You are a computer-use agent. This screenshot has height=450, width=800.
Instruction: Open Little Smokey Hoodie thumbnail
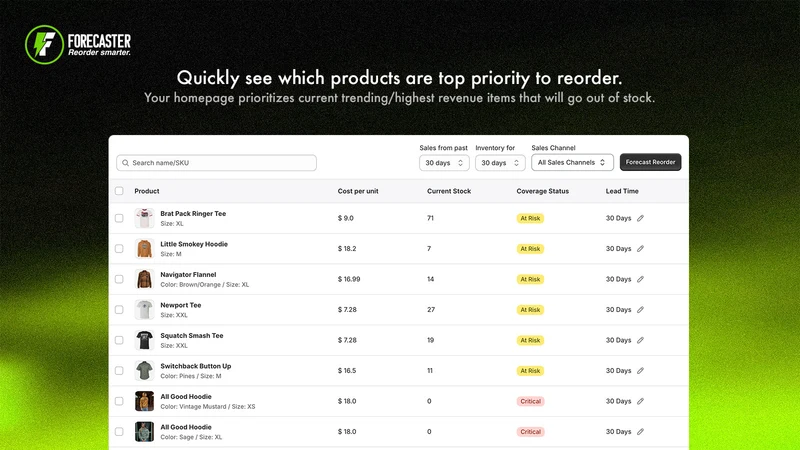pos(144,249)
